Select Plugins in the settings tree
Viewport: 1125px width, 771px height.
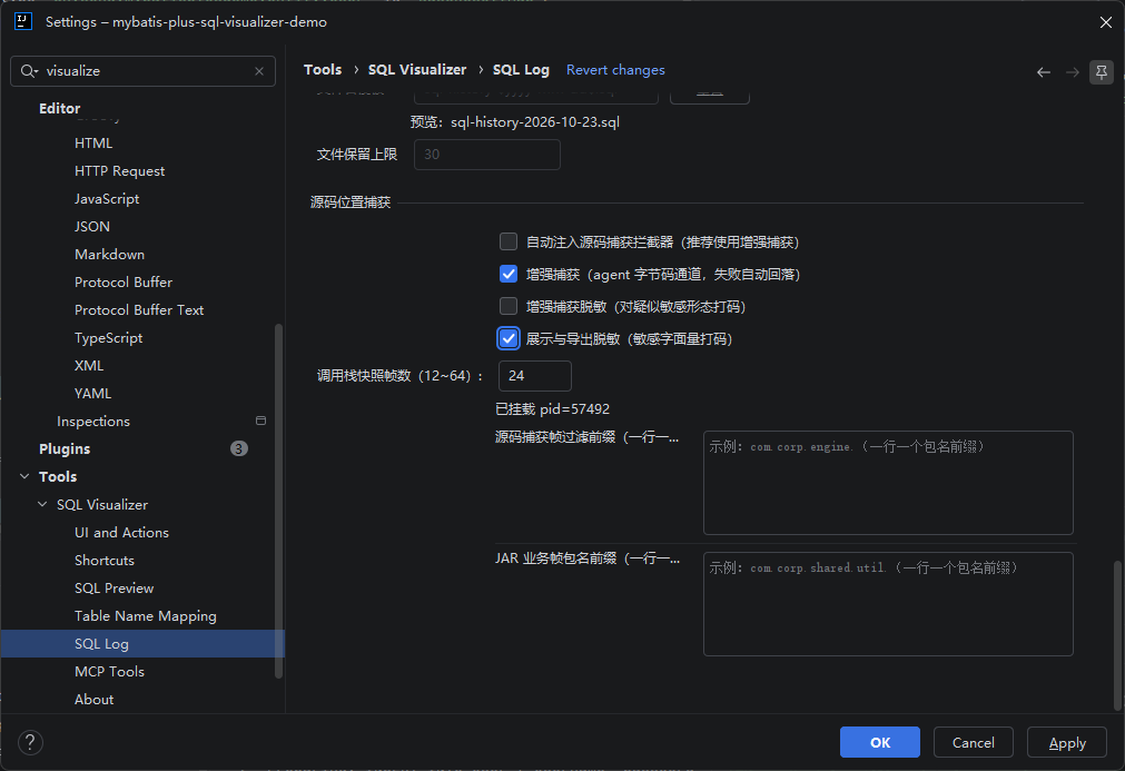click(x=65, y=449)
